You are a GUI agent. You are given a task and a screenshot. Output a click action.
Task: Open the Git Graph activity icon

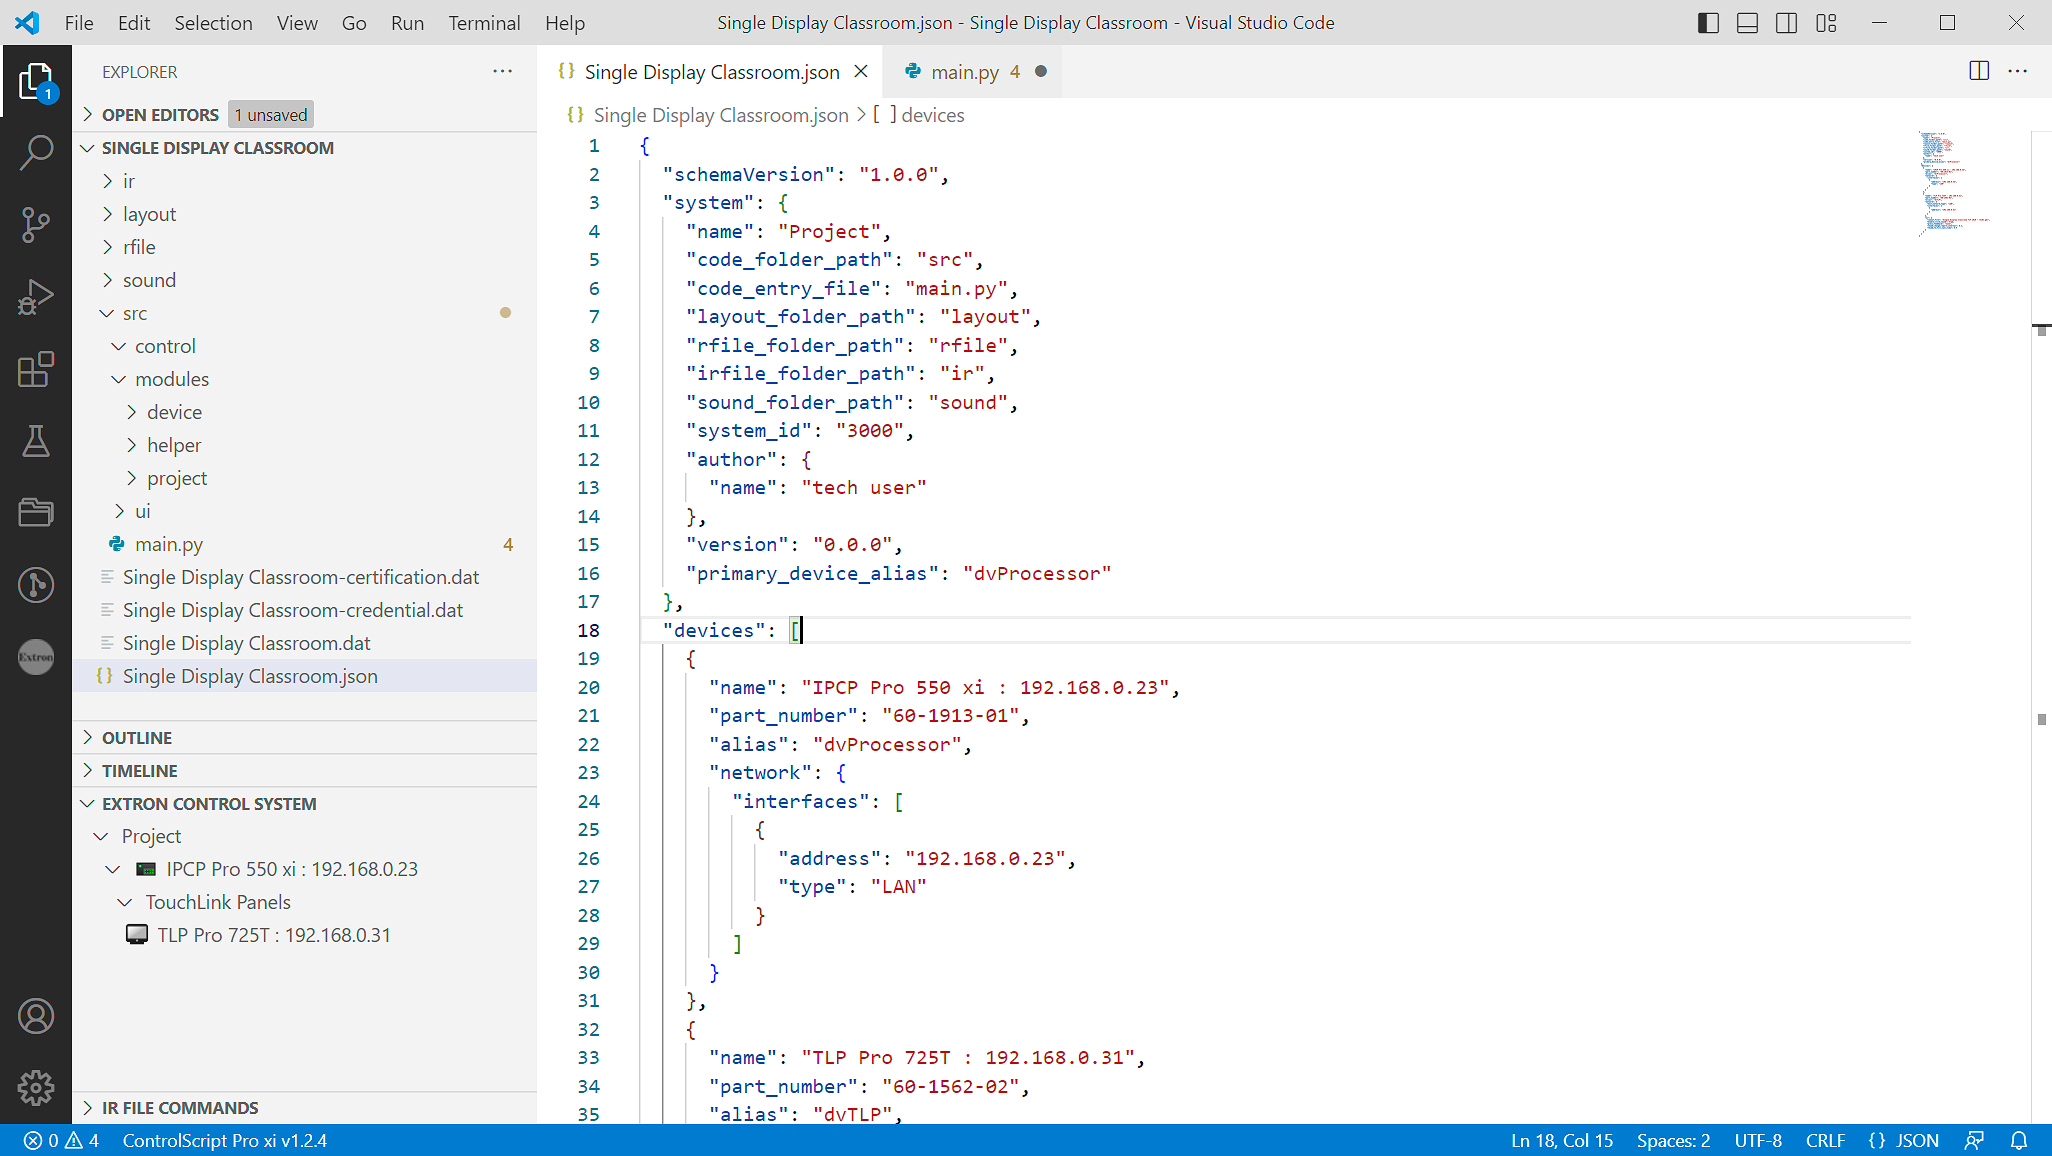coord(36,584)
